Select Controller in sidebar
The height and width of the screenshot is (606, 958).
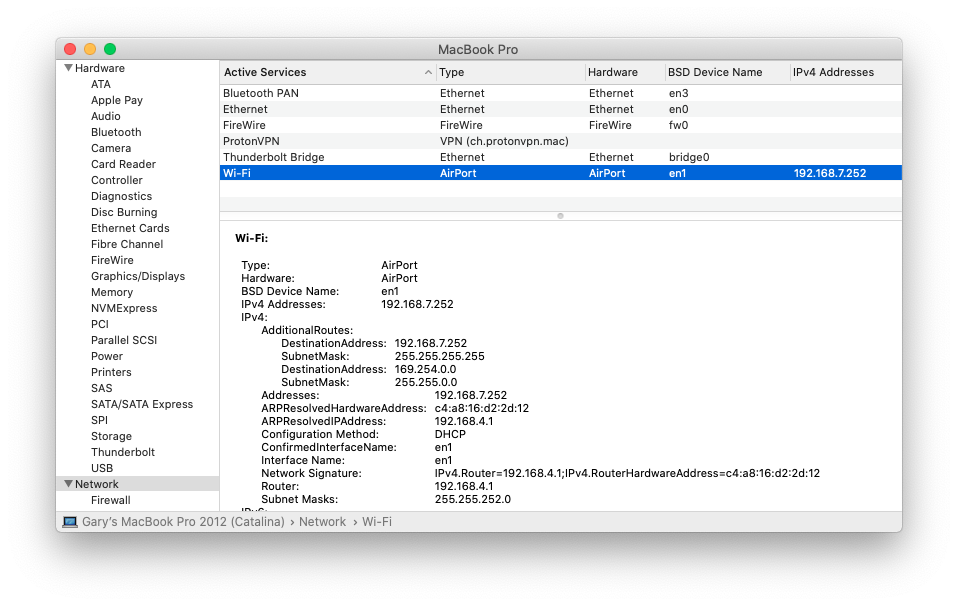click(117, 180)
